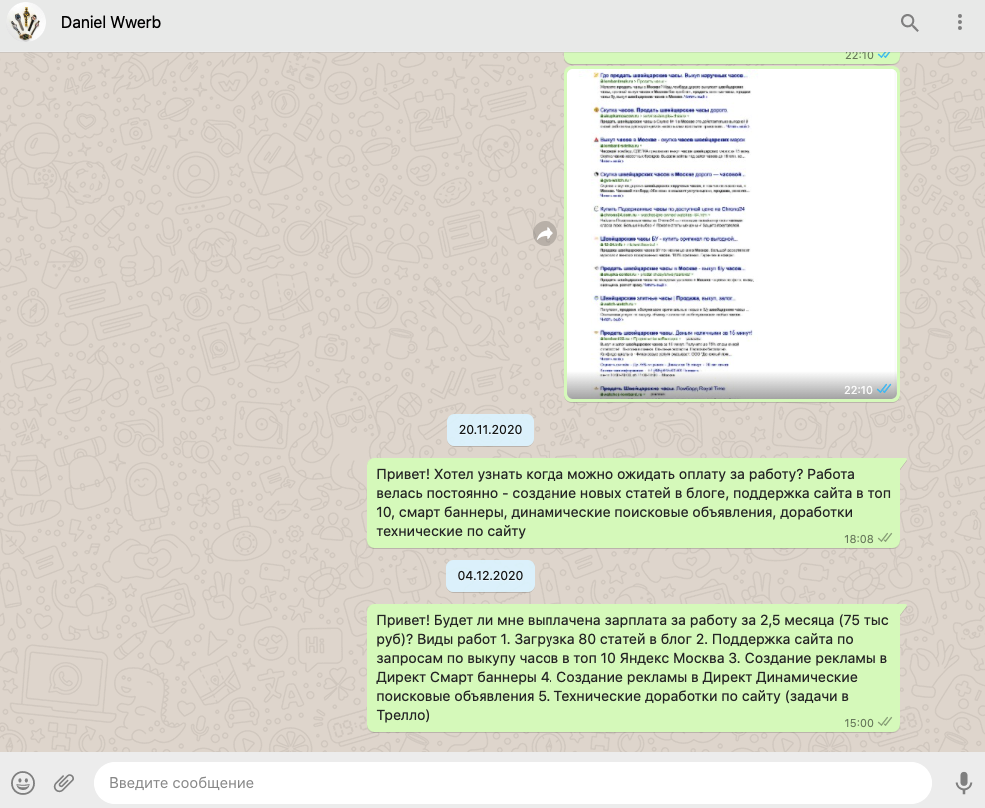This screenshot has width=985, height=808.
Task: Click the 04.12.2020 date label
Action: click(490, 575)
